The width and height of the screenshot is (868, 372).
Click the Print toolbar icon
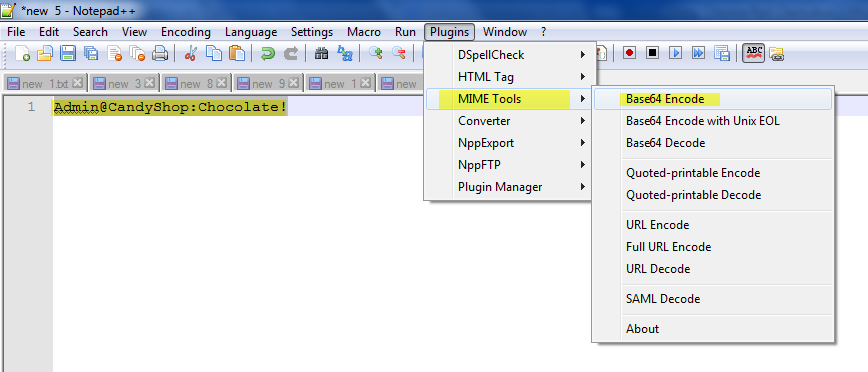[160, 54]
